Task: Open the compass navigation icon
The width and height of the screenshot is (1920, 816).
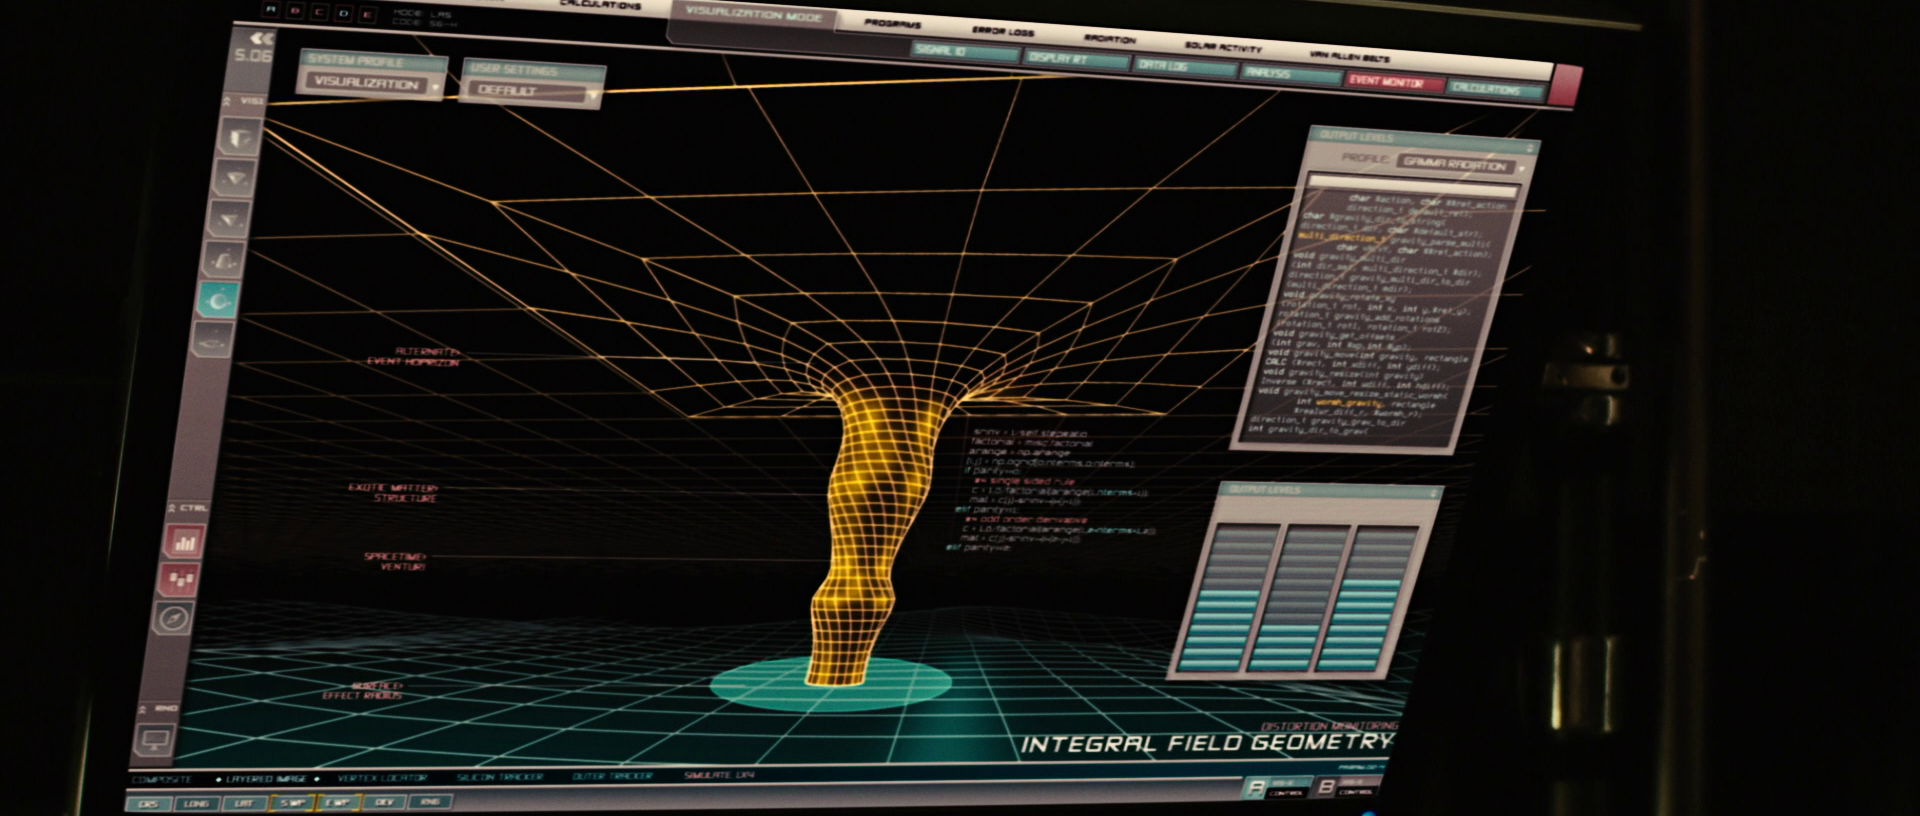Action: tap(174, 618)
